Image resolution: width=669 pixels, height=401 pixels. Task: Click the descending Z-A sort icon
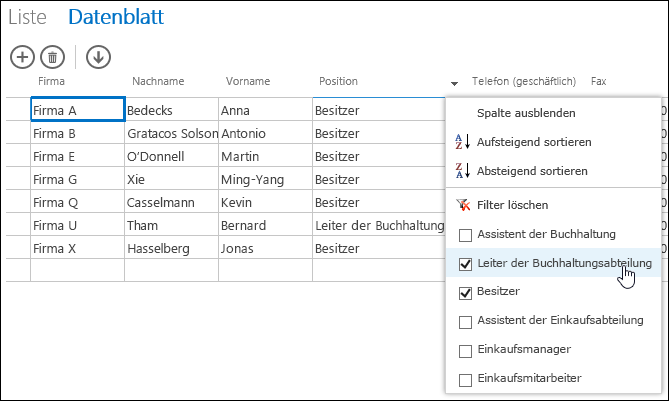463,171
